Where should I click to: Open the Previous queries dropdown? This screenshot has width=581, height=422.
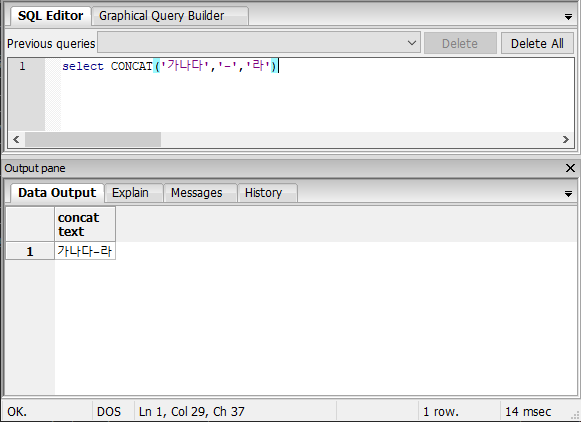[259, 43]
